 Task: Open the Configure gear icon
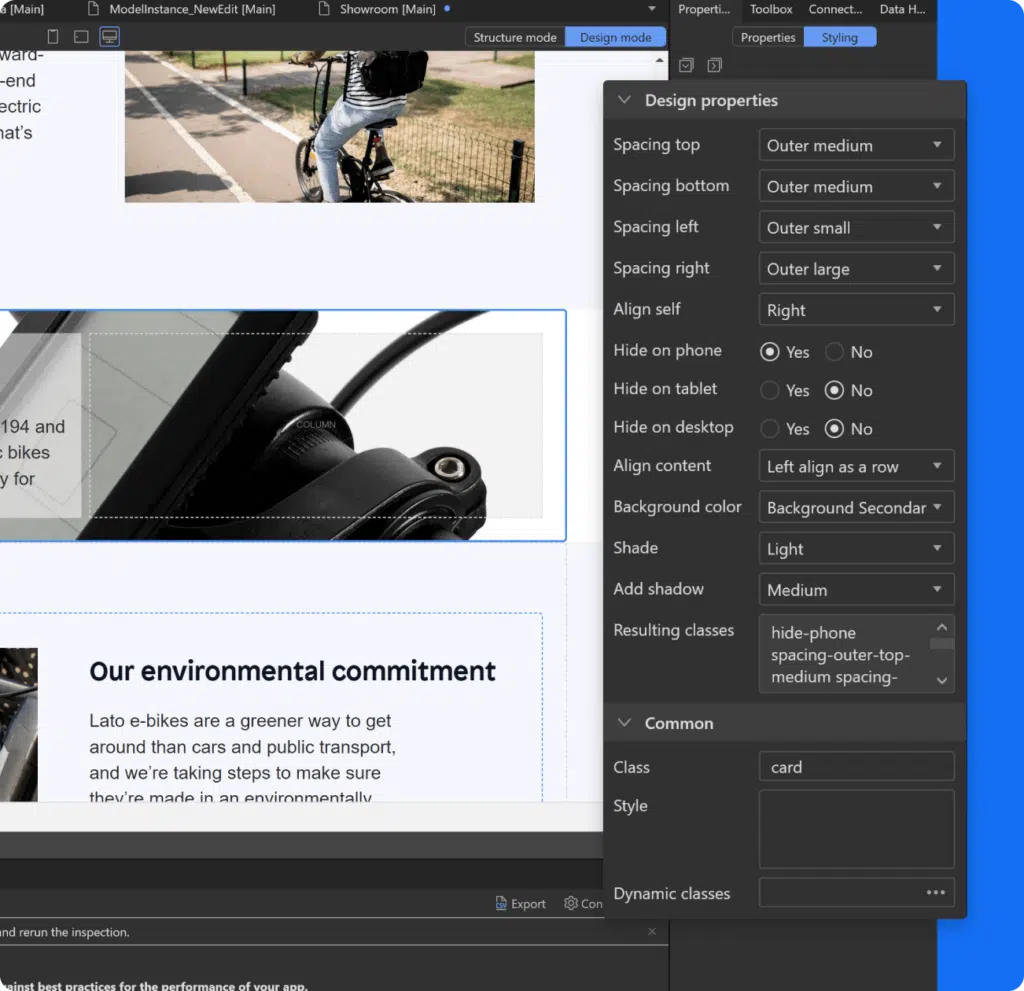point(571,903)
